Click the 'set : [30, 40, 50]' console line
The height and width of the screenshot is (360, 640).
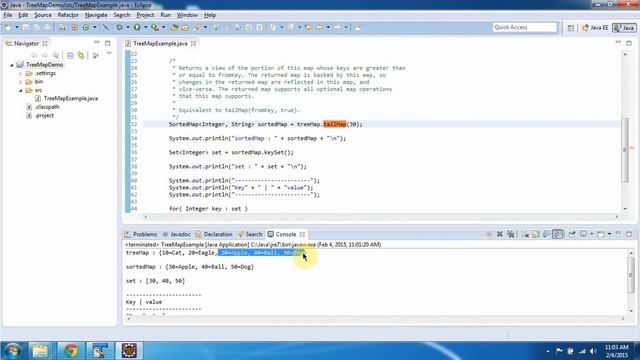[x=156, y=281]
